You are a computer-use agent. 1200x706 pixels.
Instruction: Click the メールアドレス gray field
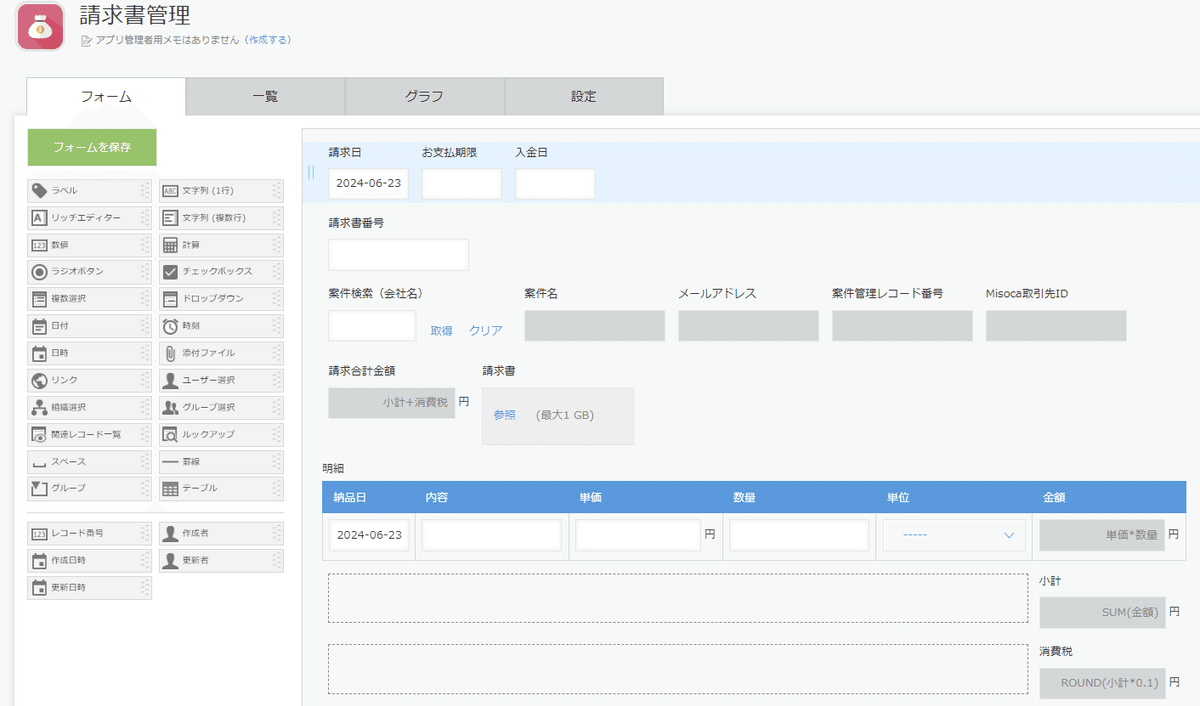(748, 326)
